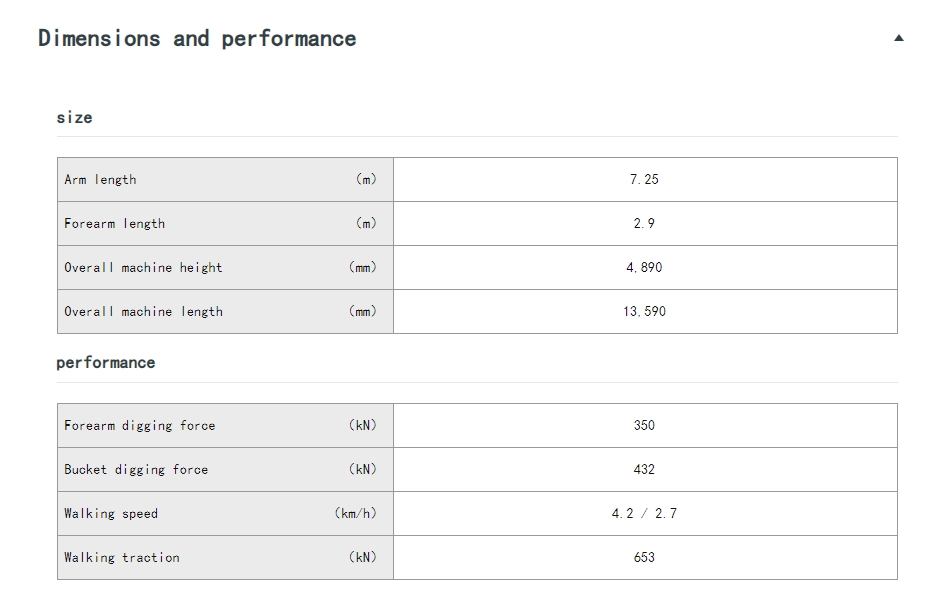
Task: Collapse the Dimensions and performance section arrow
Action: pyautogui.click(x=898, y=38)
